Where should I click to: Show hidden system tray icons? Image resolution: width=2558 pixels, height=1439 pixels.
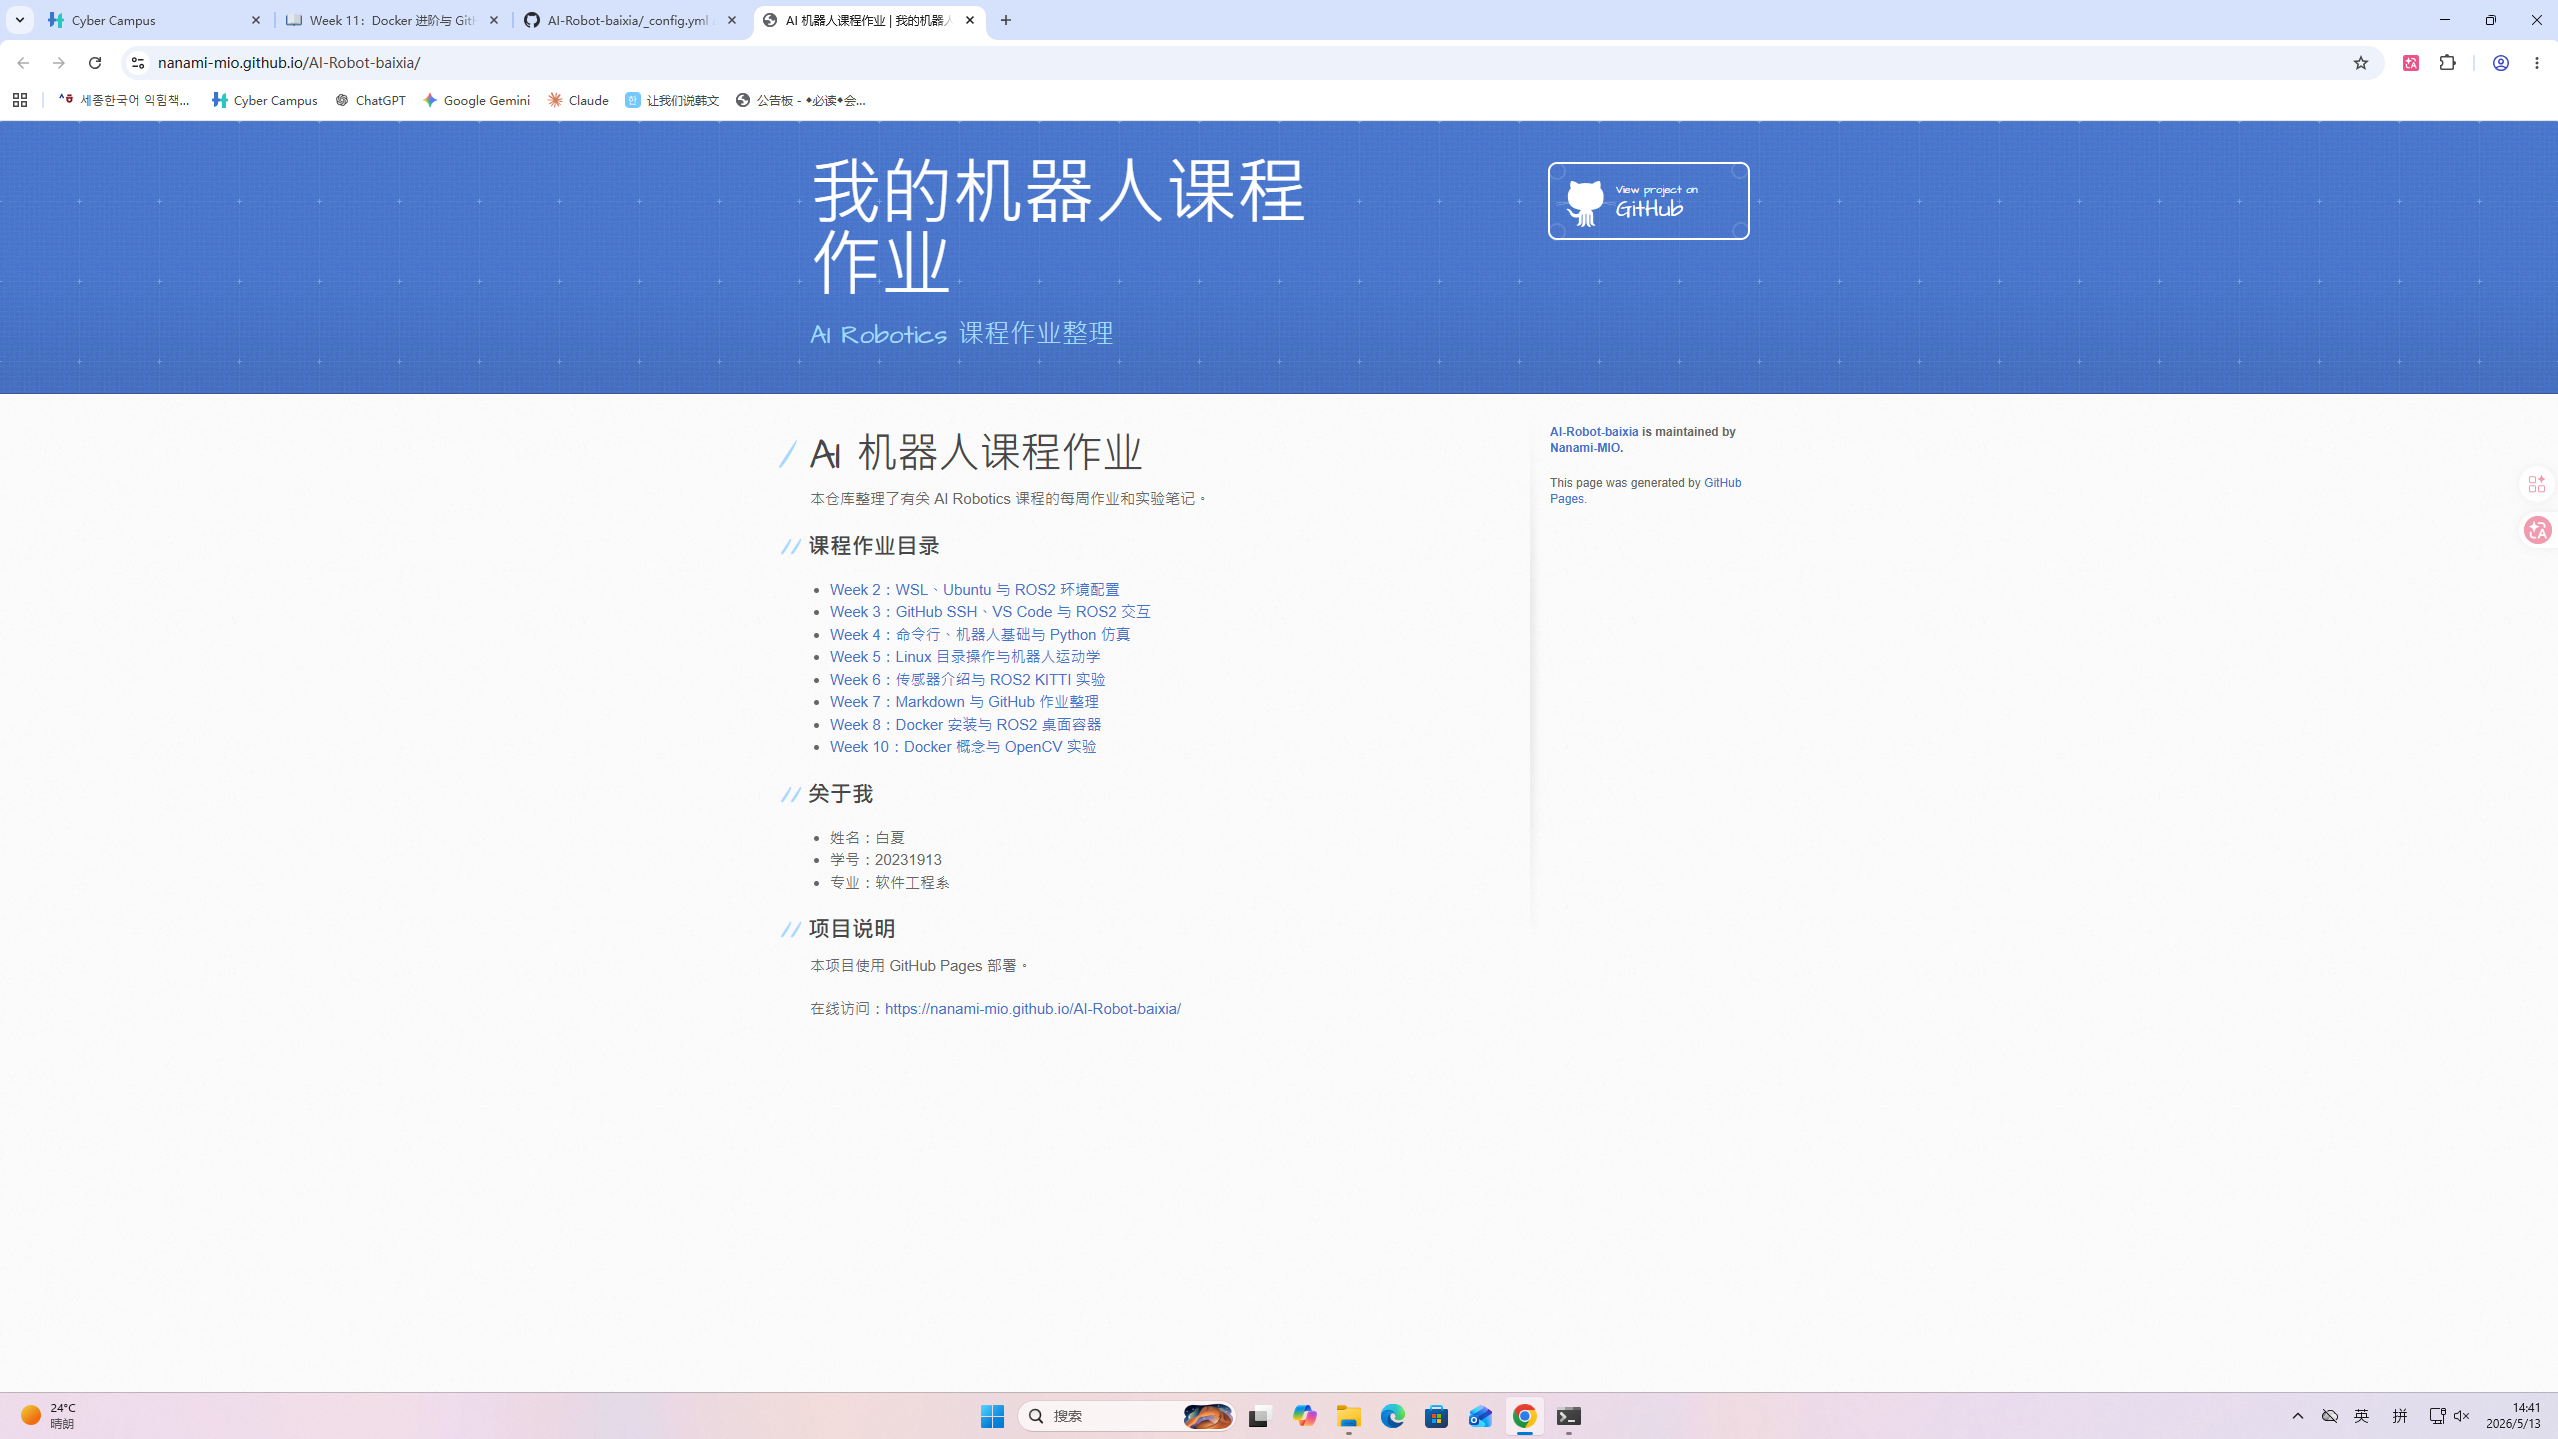pos(2298,1416)
